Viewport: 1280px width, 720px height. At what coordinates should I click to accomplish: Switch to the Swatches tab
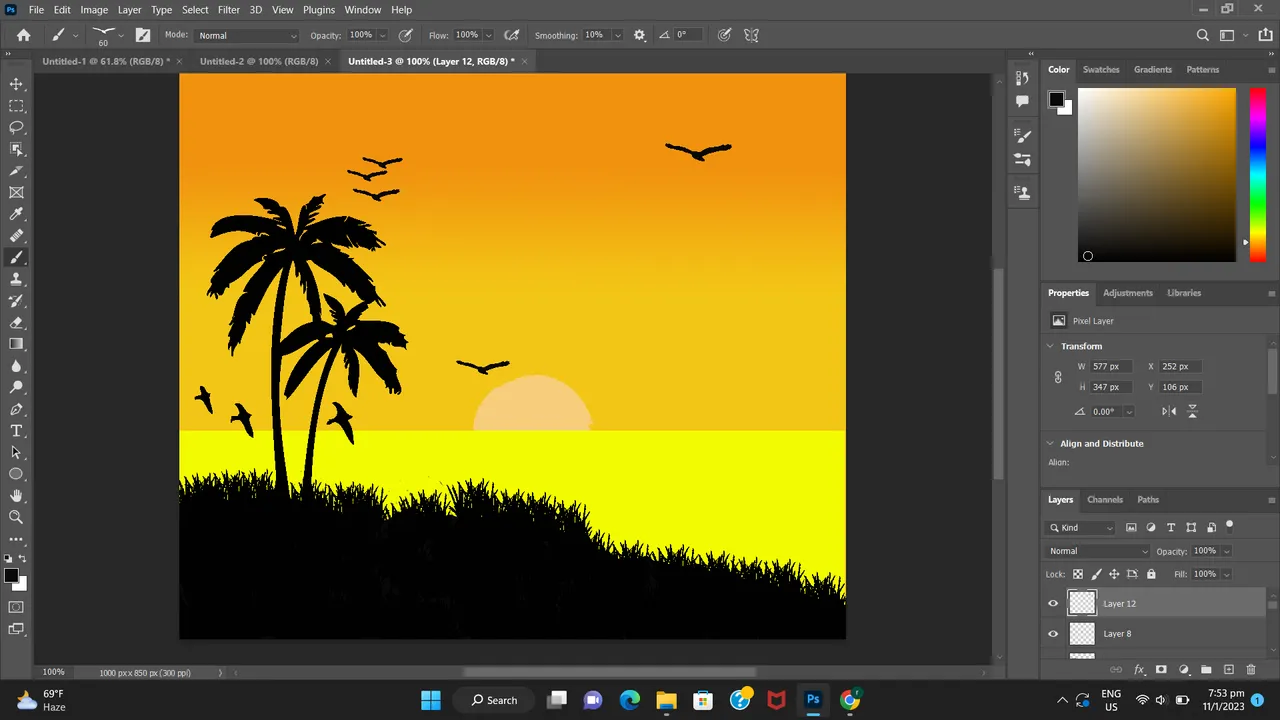point(1101,70)
